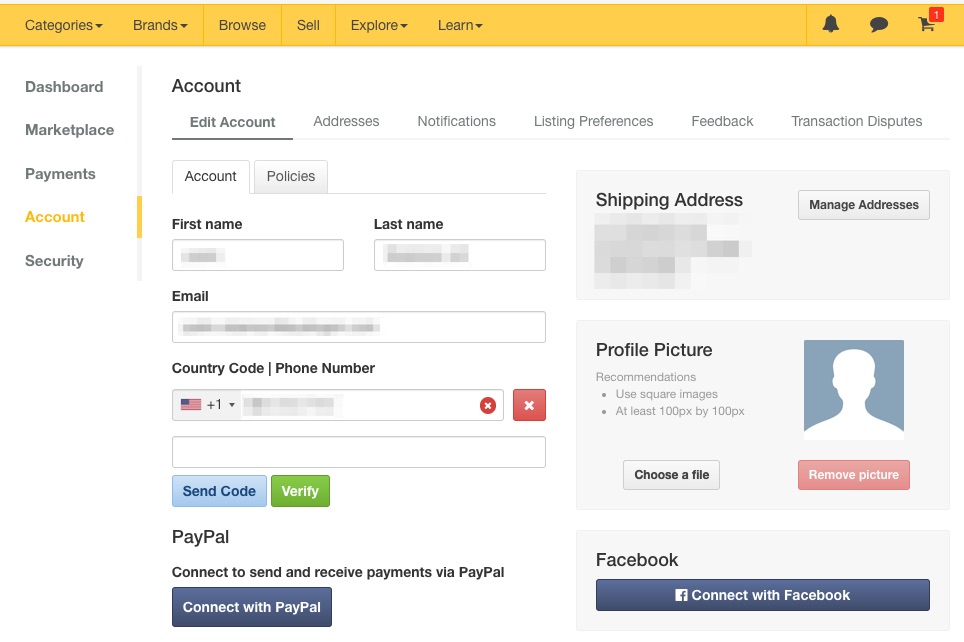
Task: Open the +1 country code dropdown
Action: pos(207,405)
